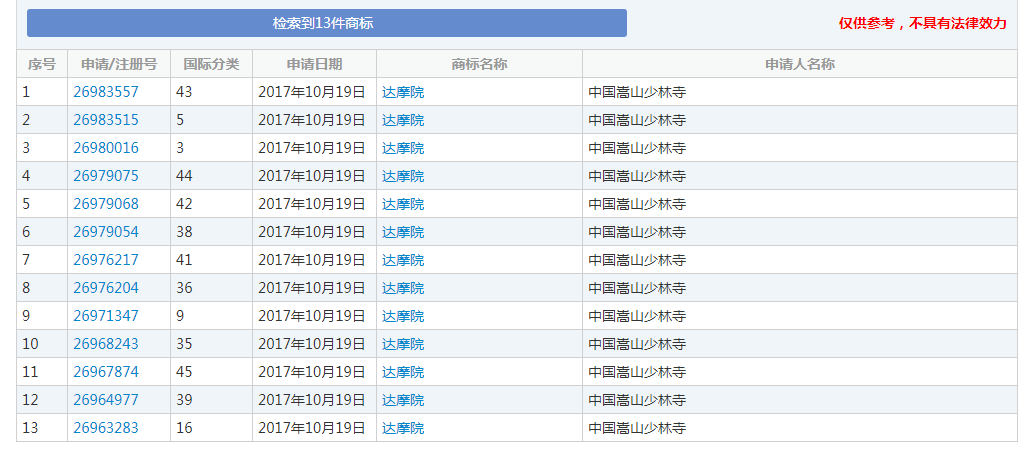Open 达摩院 trademark in row 6
The image size is (1026, 453).
tap(403, 232)
